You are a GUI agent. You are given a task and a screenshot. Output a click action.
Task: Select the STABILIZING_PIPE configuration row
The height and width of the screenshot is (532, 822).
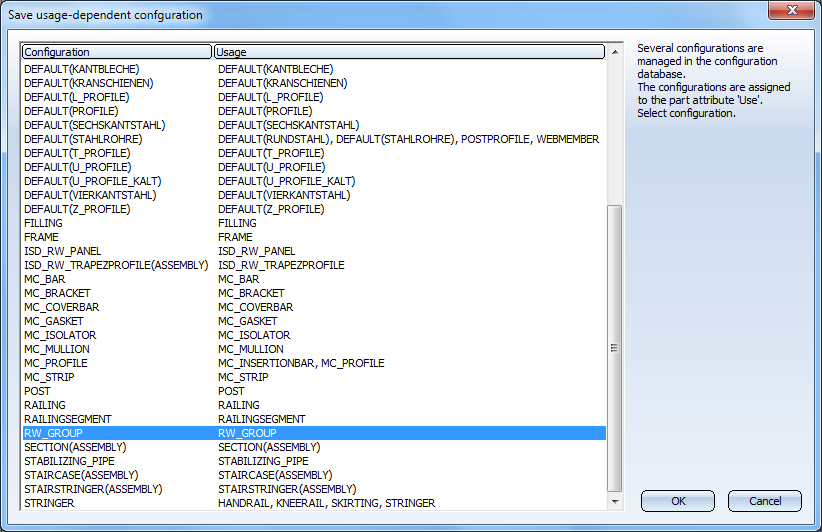(314, 461)
